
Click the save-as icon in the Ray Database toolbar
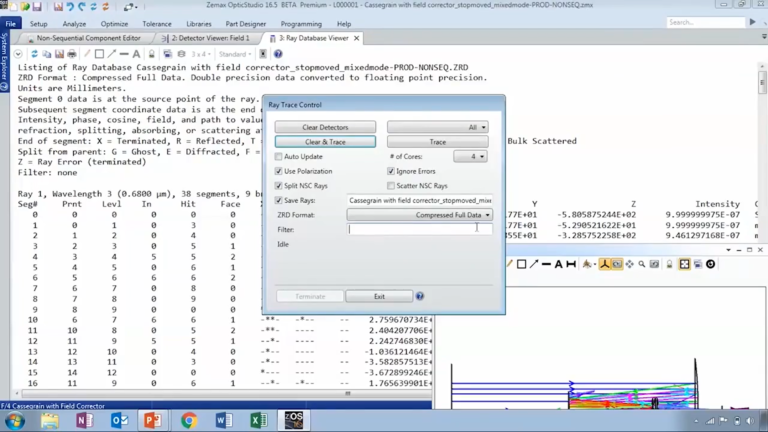click(x=59, y=54)
